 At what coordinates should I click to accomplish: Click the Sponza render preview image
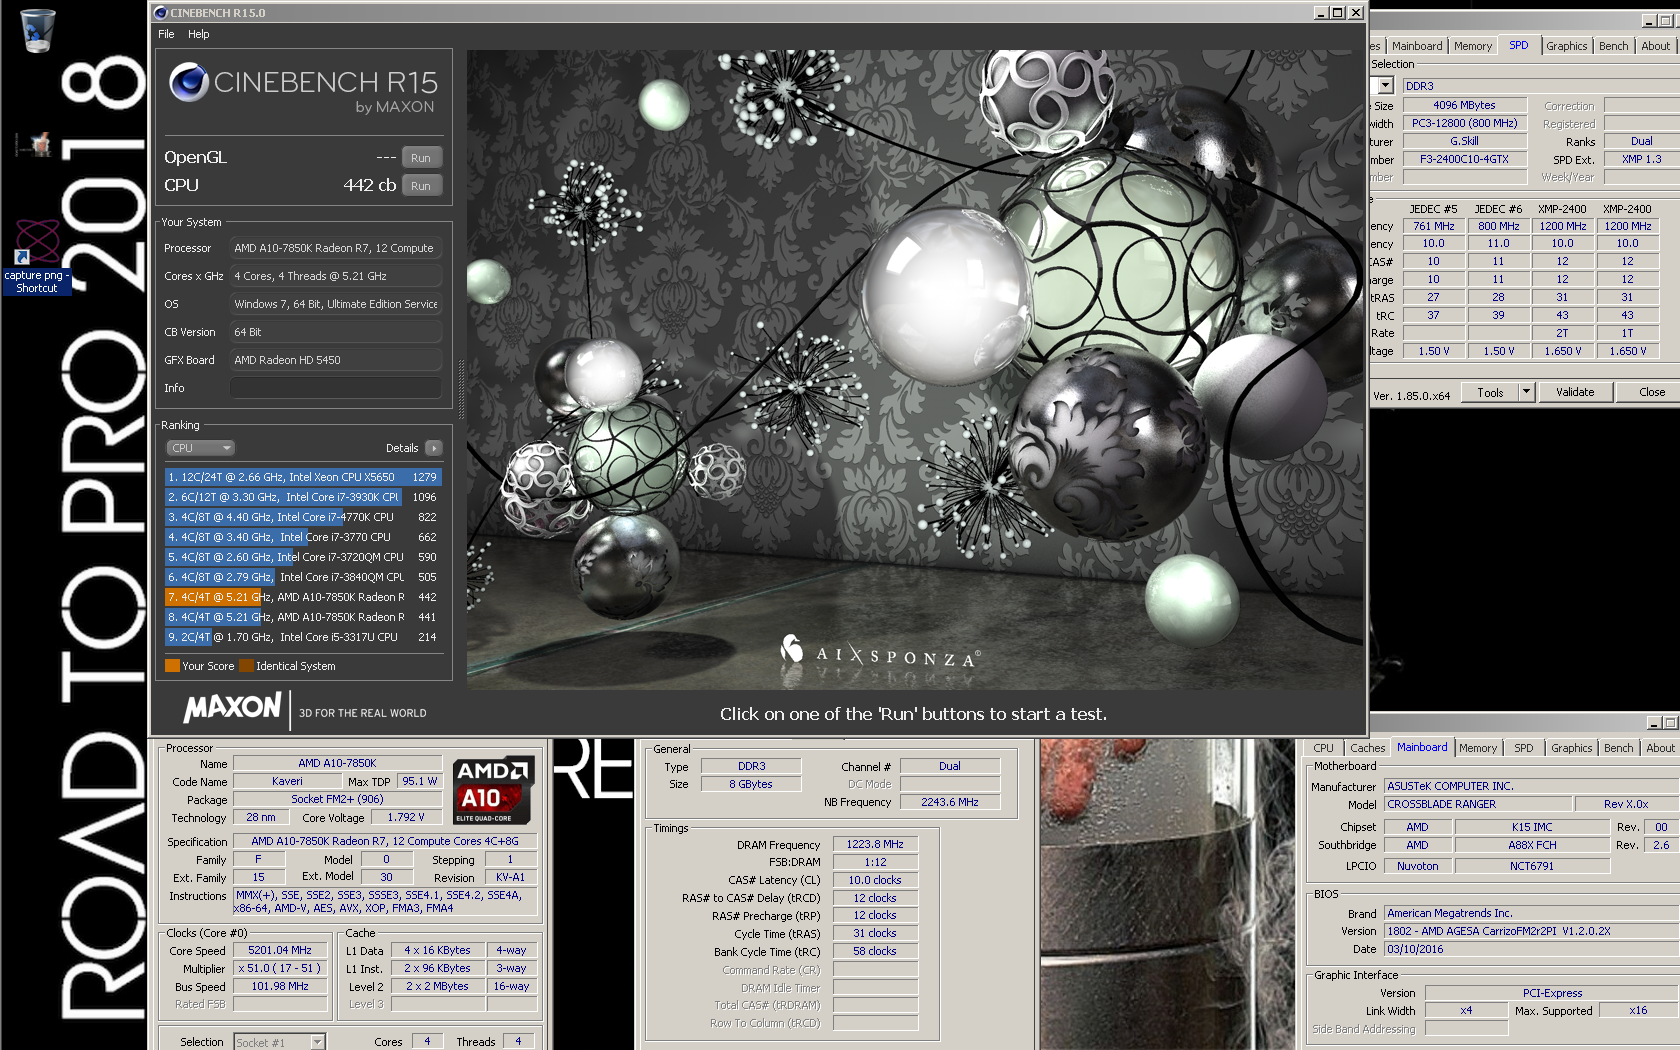click(915, 370)
